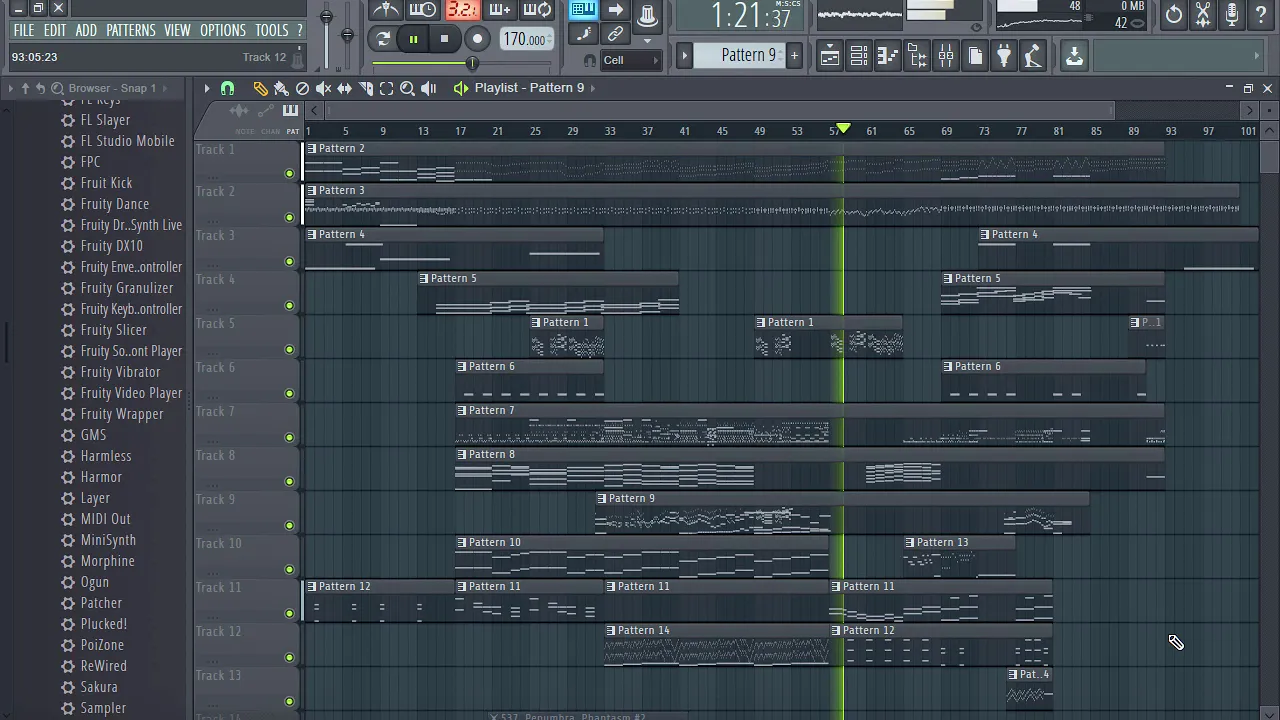The height and width of the screenshot is (720, 1280).
Task: Toggle the playlist snap magnet icon
Action: [x=228, y=88]
